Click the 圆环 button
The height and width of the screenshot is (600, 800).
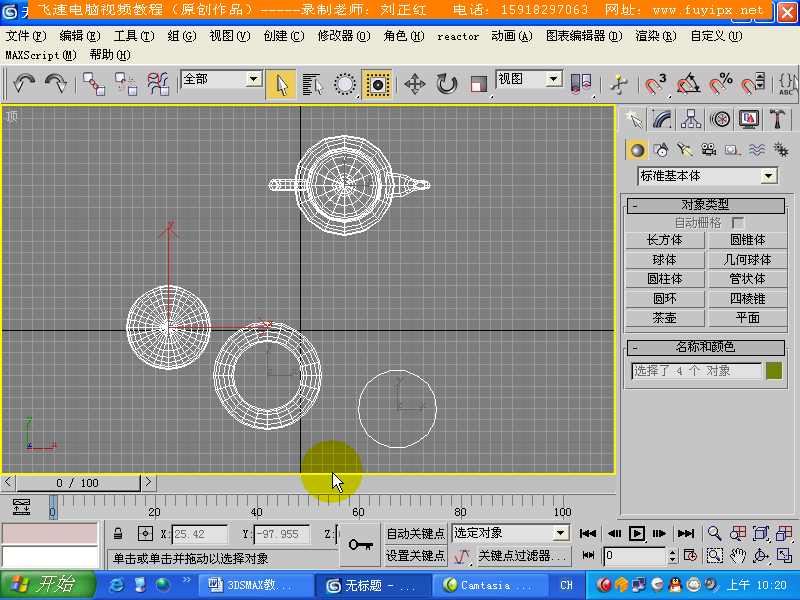point(664,298)
